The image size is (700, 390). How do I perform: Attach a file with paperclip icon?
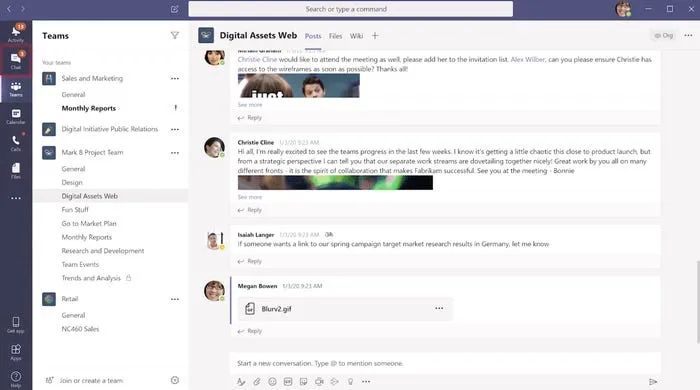pyautogui.click(x=257, y=382)
